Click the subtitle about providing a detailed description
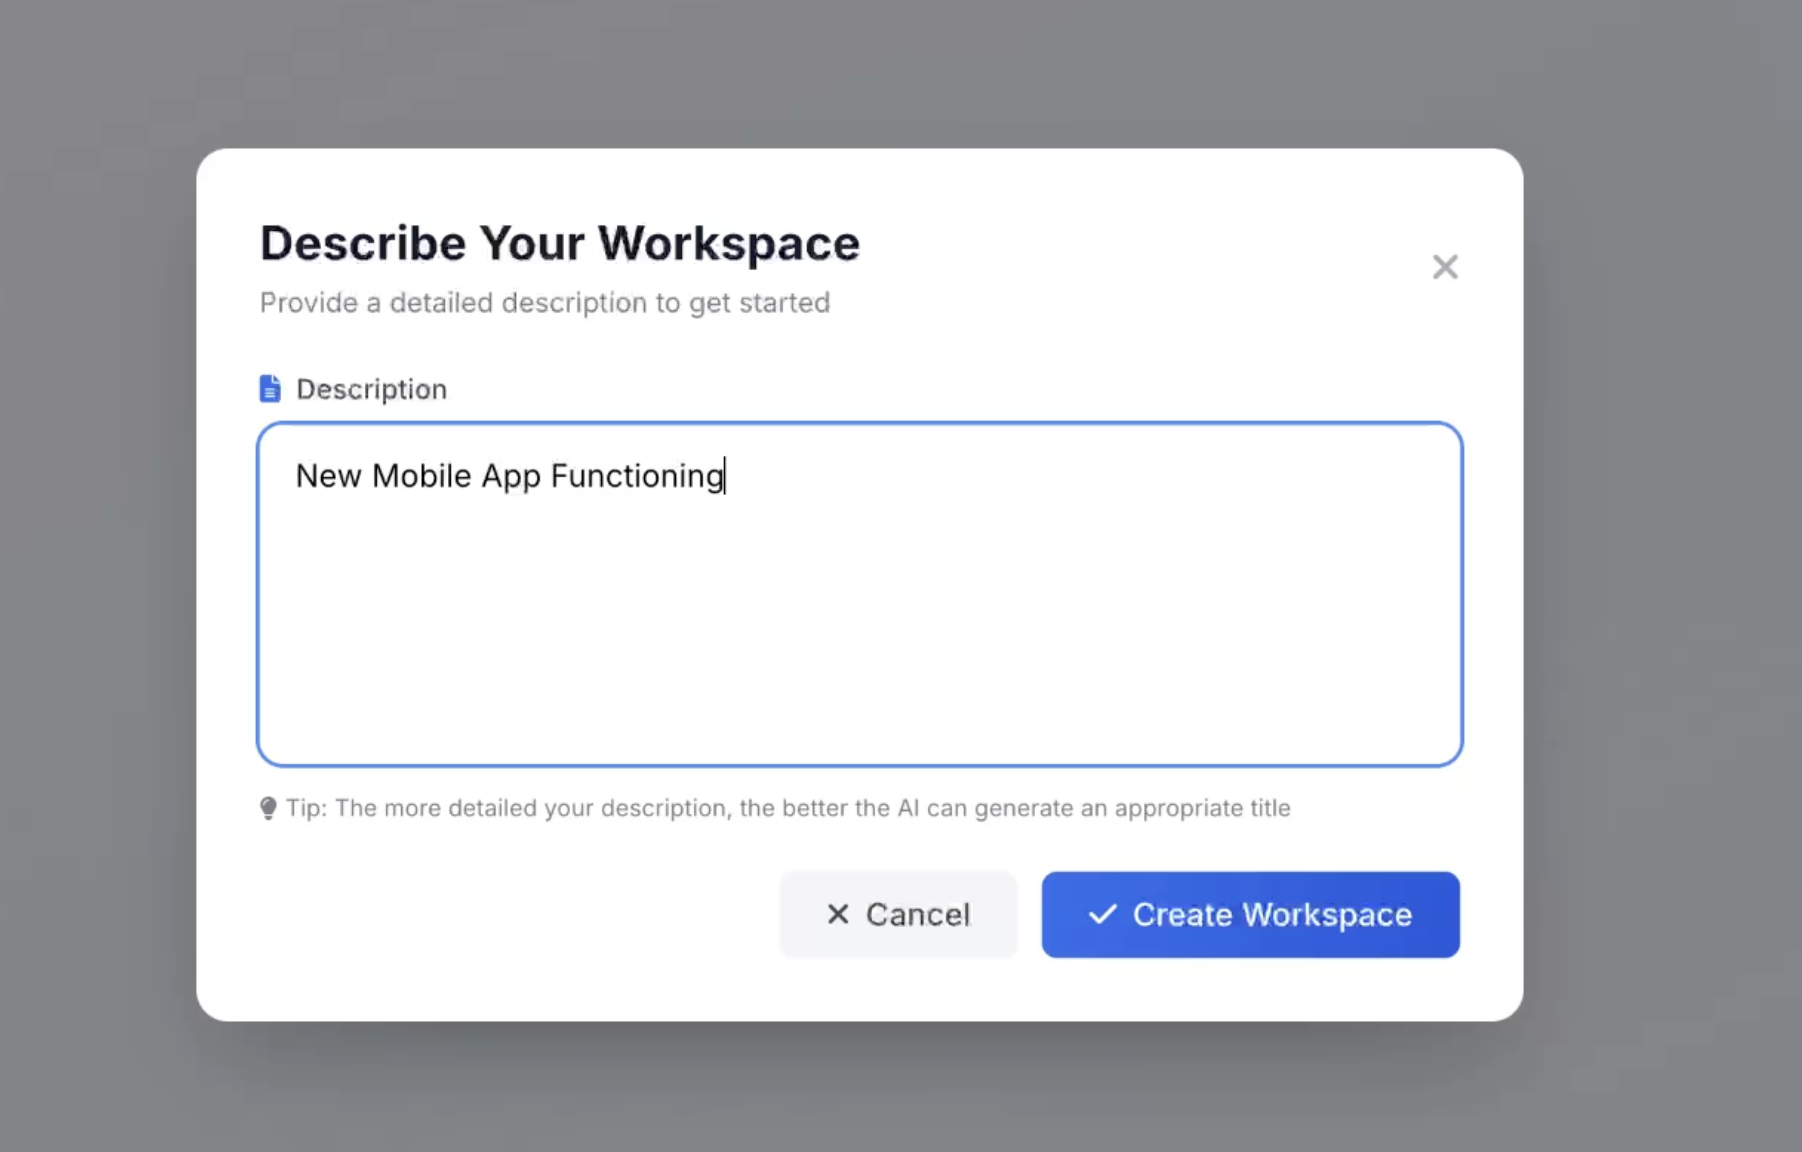This screenshot has height=1152, width=1802. coord(545,302)
